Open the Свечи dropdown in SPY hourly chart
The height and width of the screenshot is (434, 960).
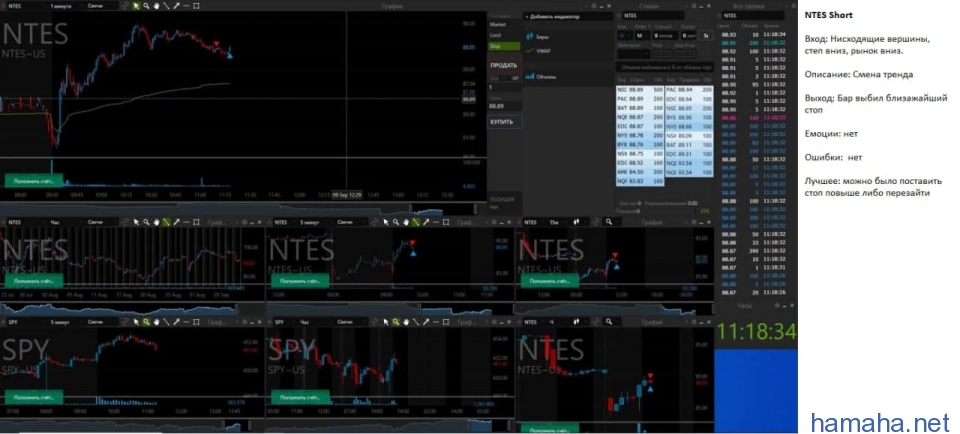tap(351, 322)
